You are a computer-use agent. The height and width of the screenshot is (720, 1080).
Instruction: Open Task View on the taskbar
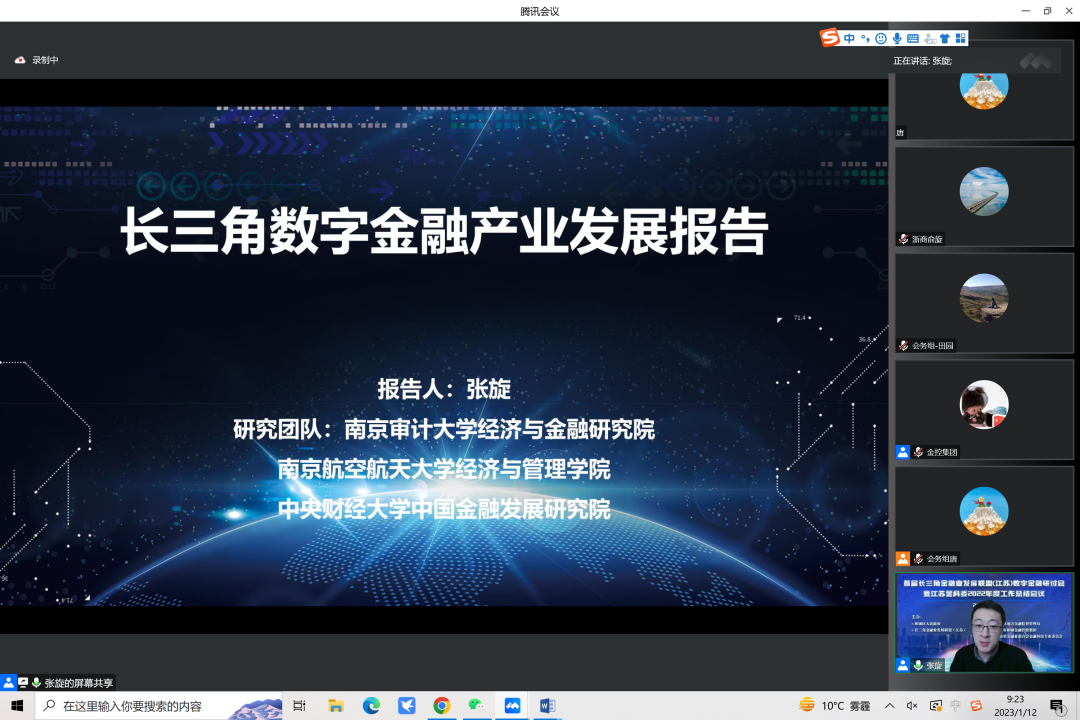(300, 706)
